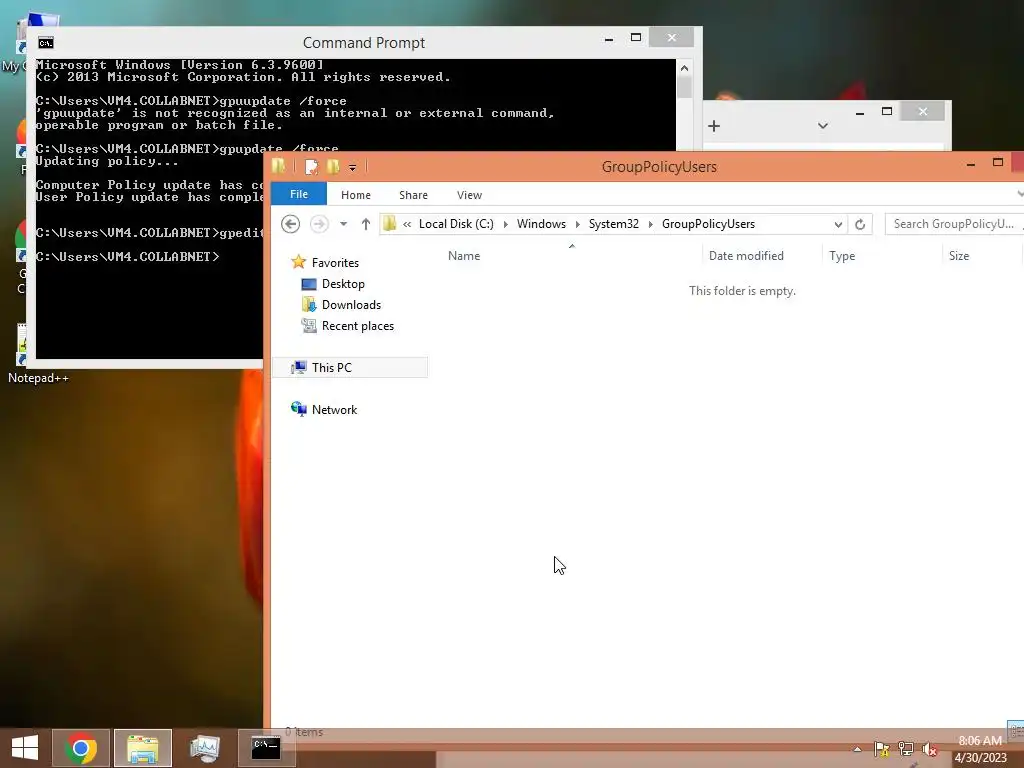The image size is (1024, 768).
Task: Expand subfolders arrow after System32 in path
Action: (650, 224)
